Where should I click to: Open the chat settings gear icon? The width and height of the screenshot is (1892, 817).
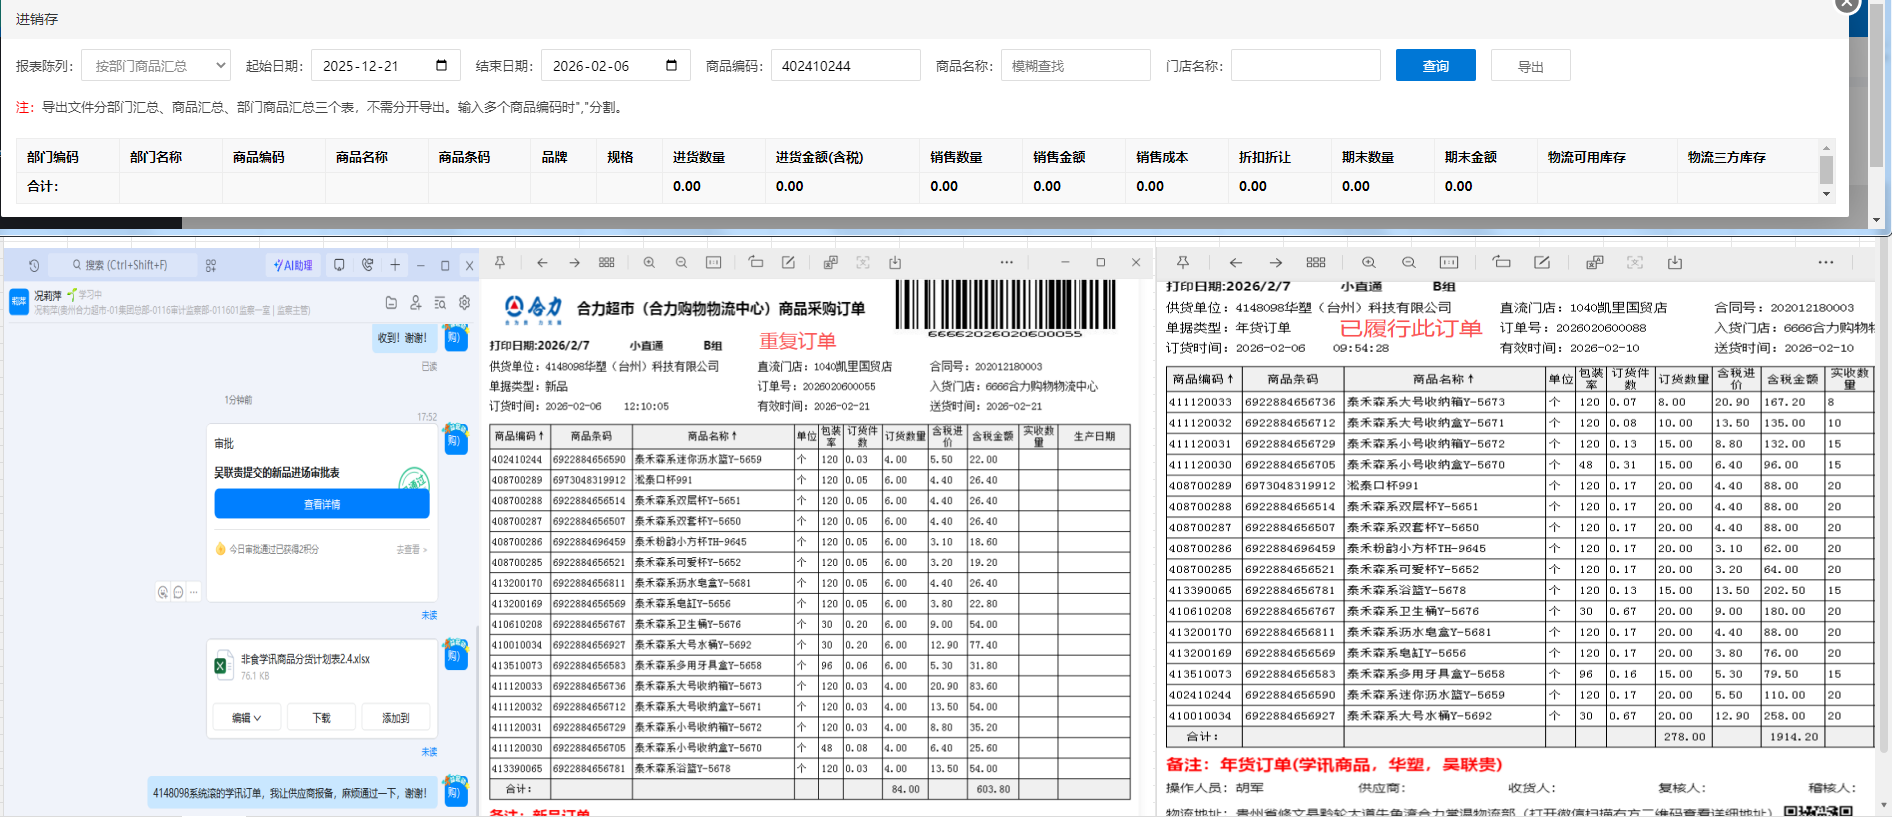(464, 302)
